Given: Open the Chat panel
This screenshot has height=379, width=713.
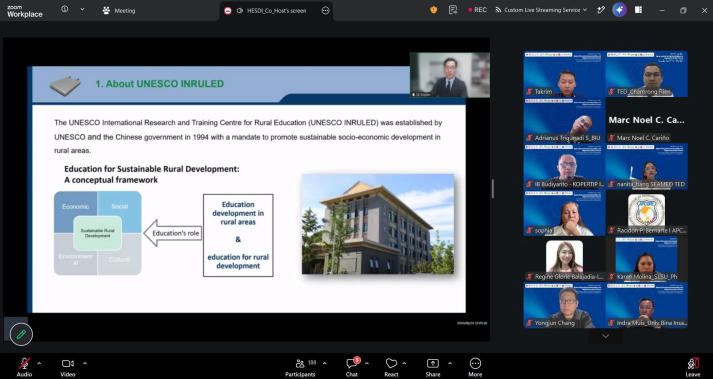Looking at the screenshot, I should pos(352,367).
